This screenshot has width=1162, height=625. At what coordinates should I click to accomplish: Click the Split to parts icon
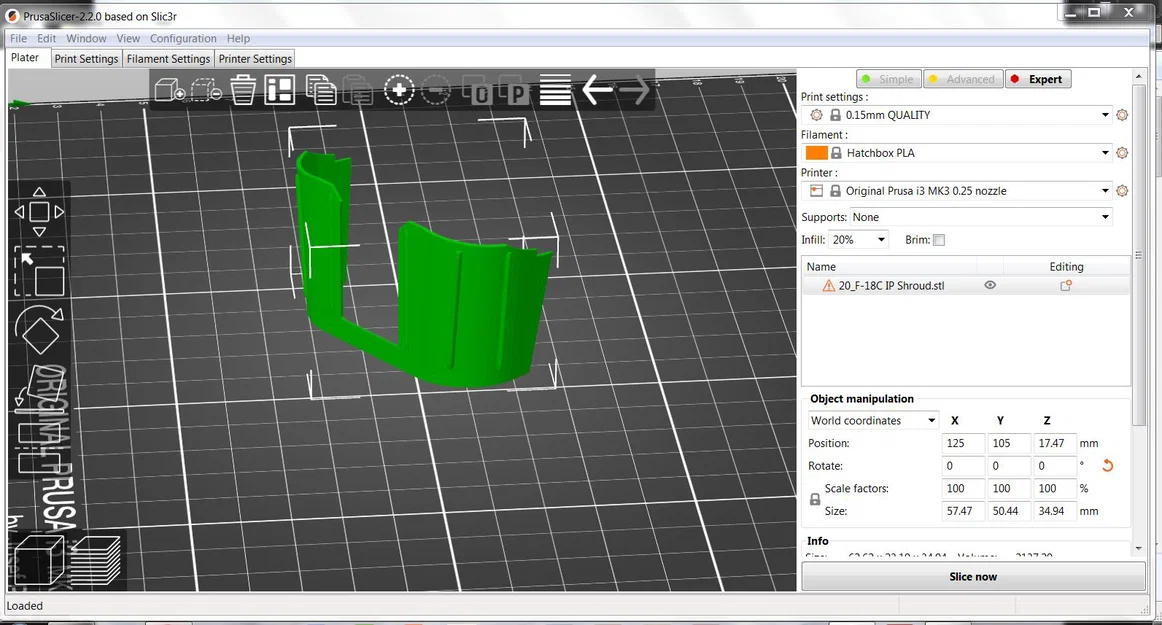(x=514, y=90)
